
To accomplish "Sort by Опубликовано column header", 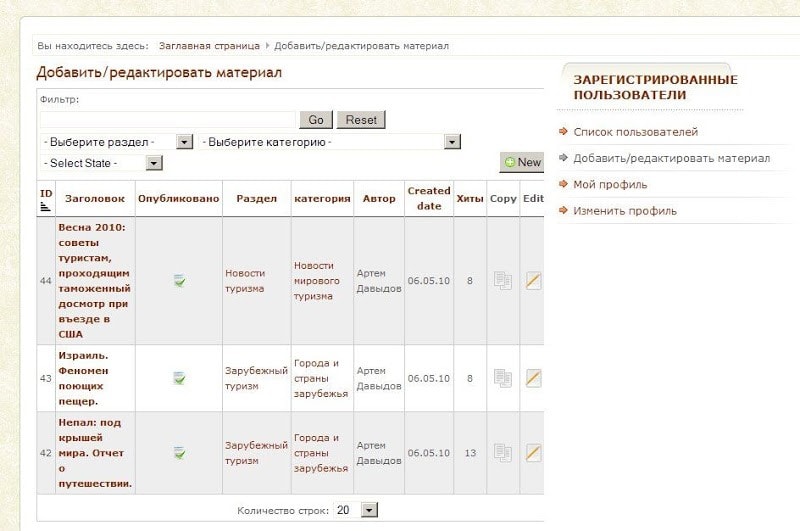I will click(179, 198).
